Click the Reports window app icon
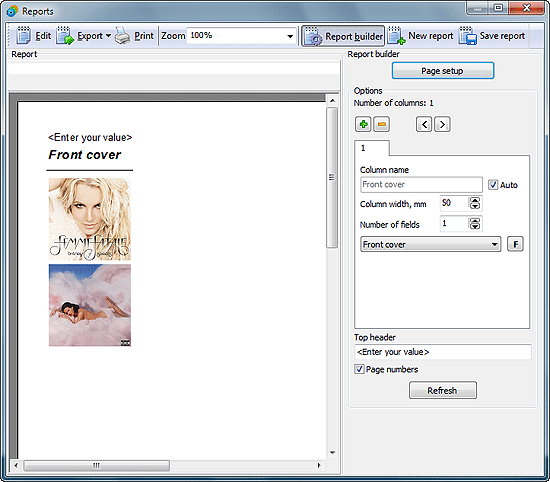550x482 pixels. click(12, 11)
